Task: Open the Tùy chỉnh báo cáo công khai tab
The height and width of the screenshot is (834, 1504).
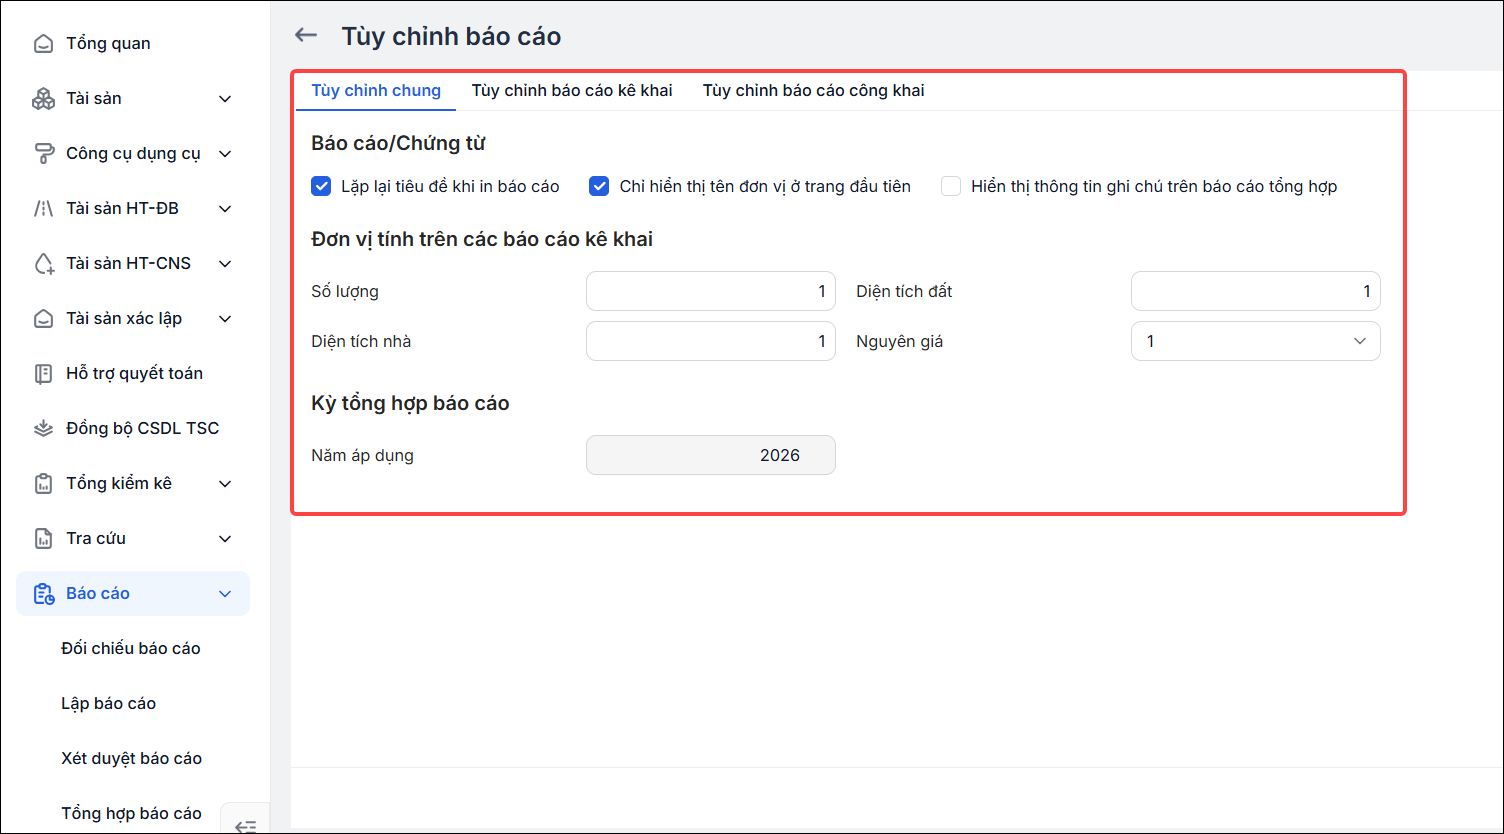Action: coord(813,90)
